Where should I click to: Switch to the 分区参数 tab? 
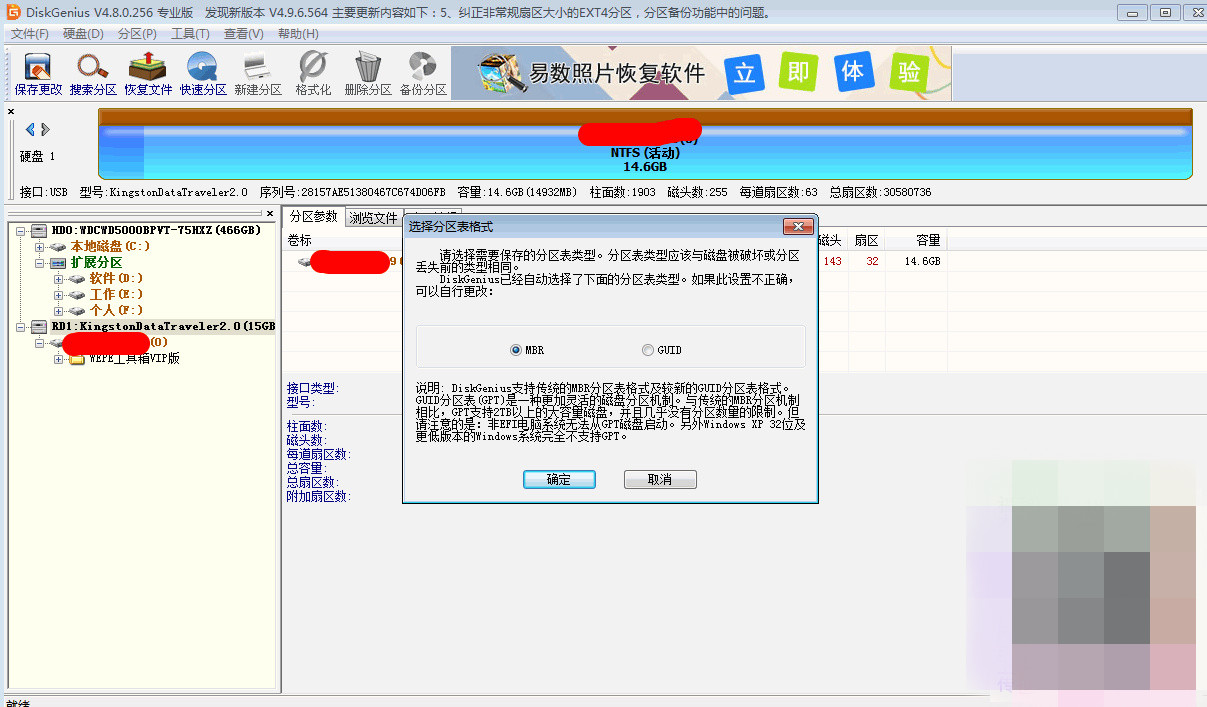point(314,217)
